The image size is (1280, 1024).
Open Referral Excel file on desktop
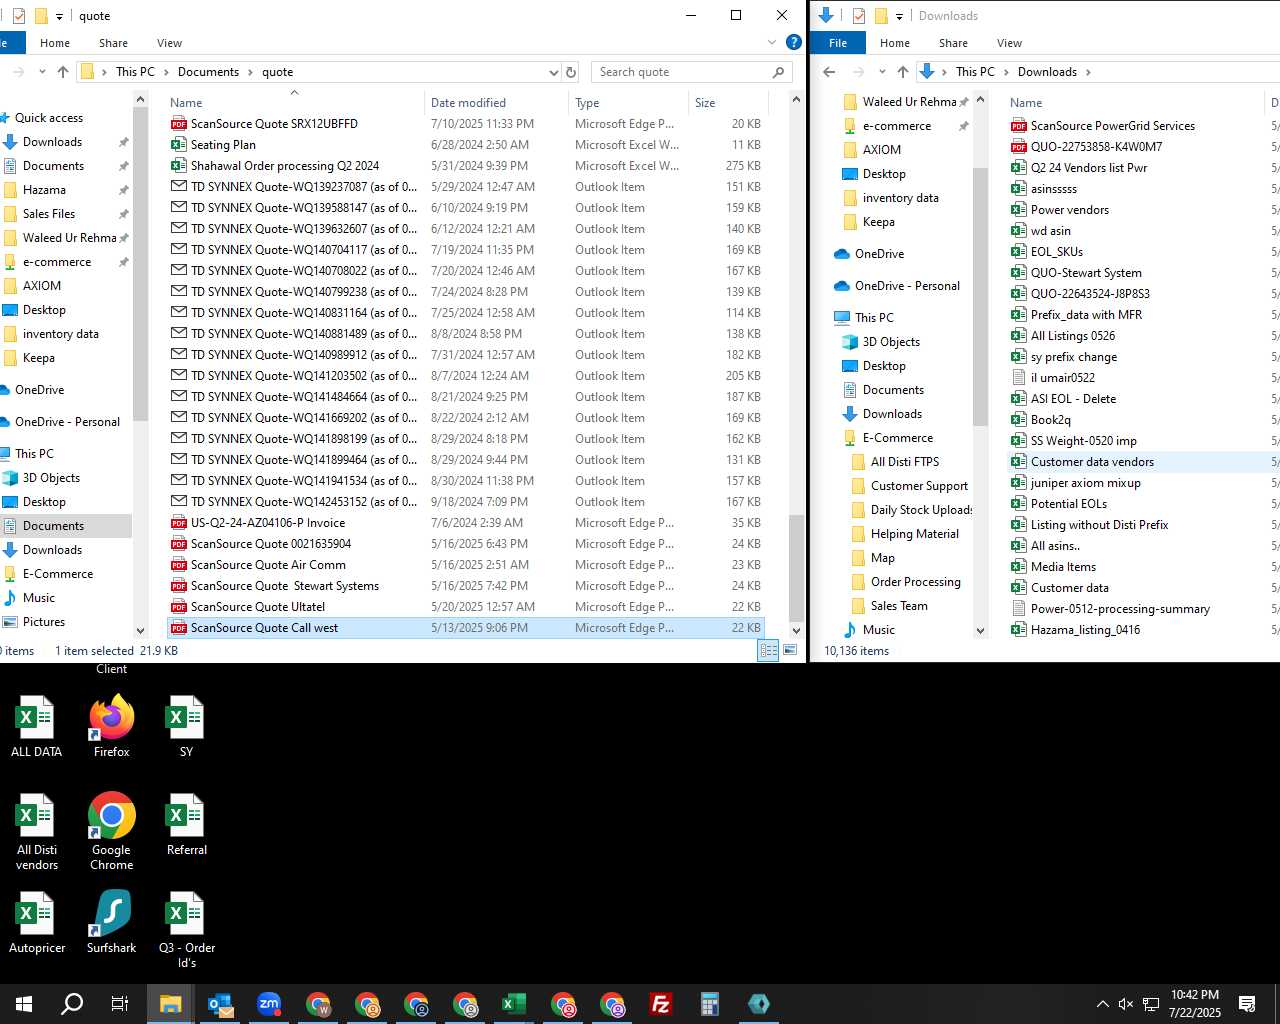coord(186,825)
